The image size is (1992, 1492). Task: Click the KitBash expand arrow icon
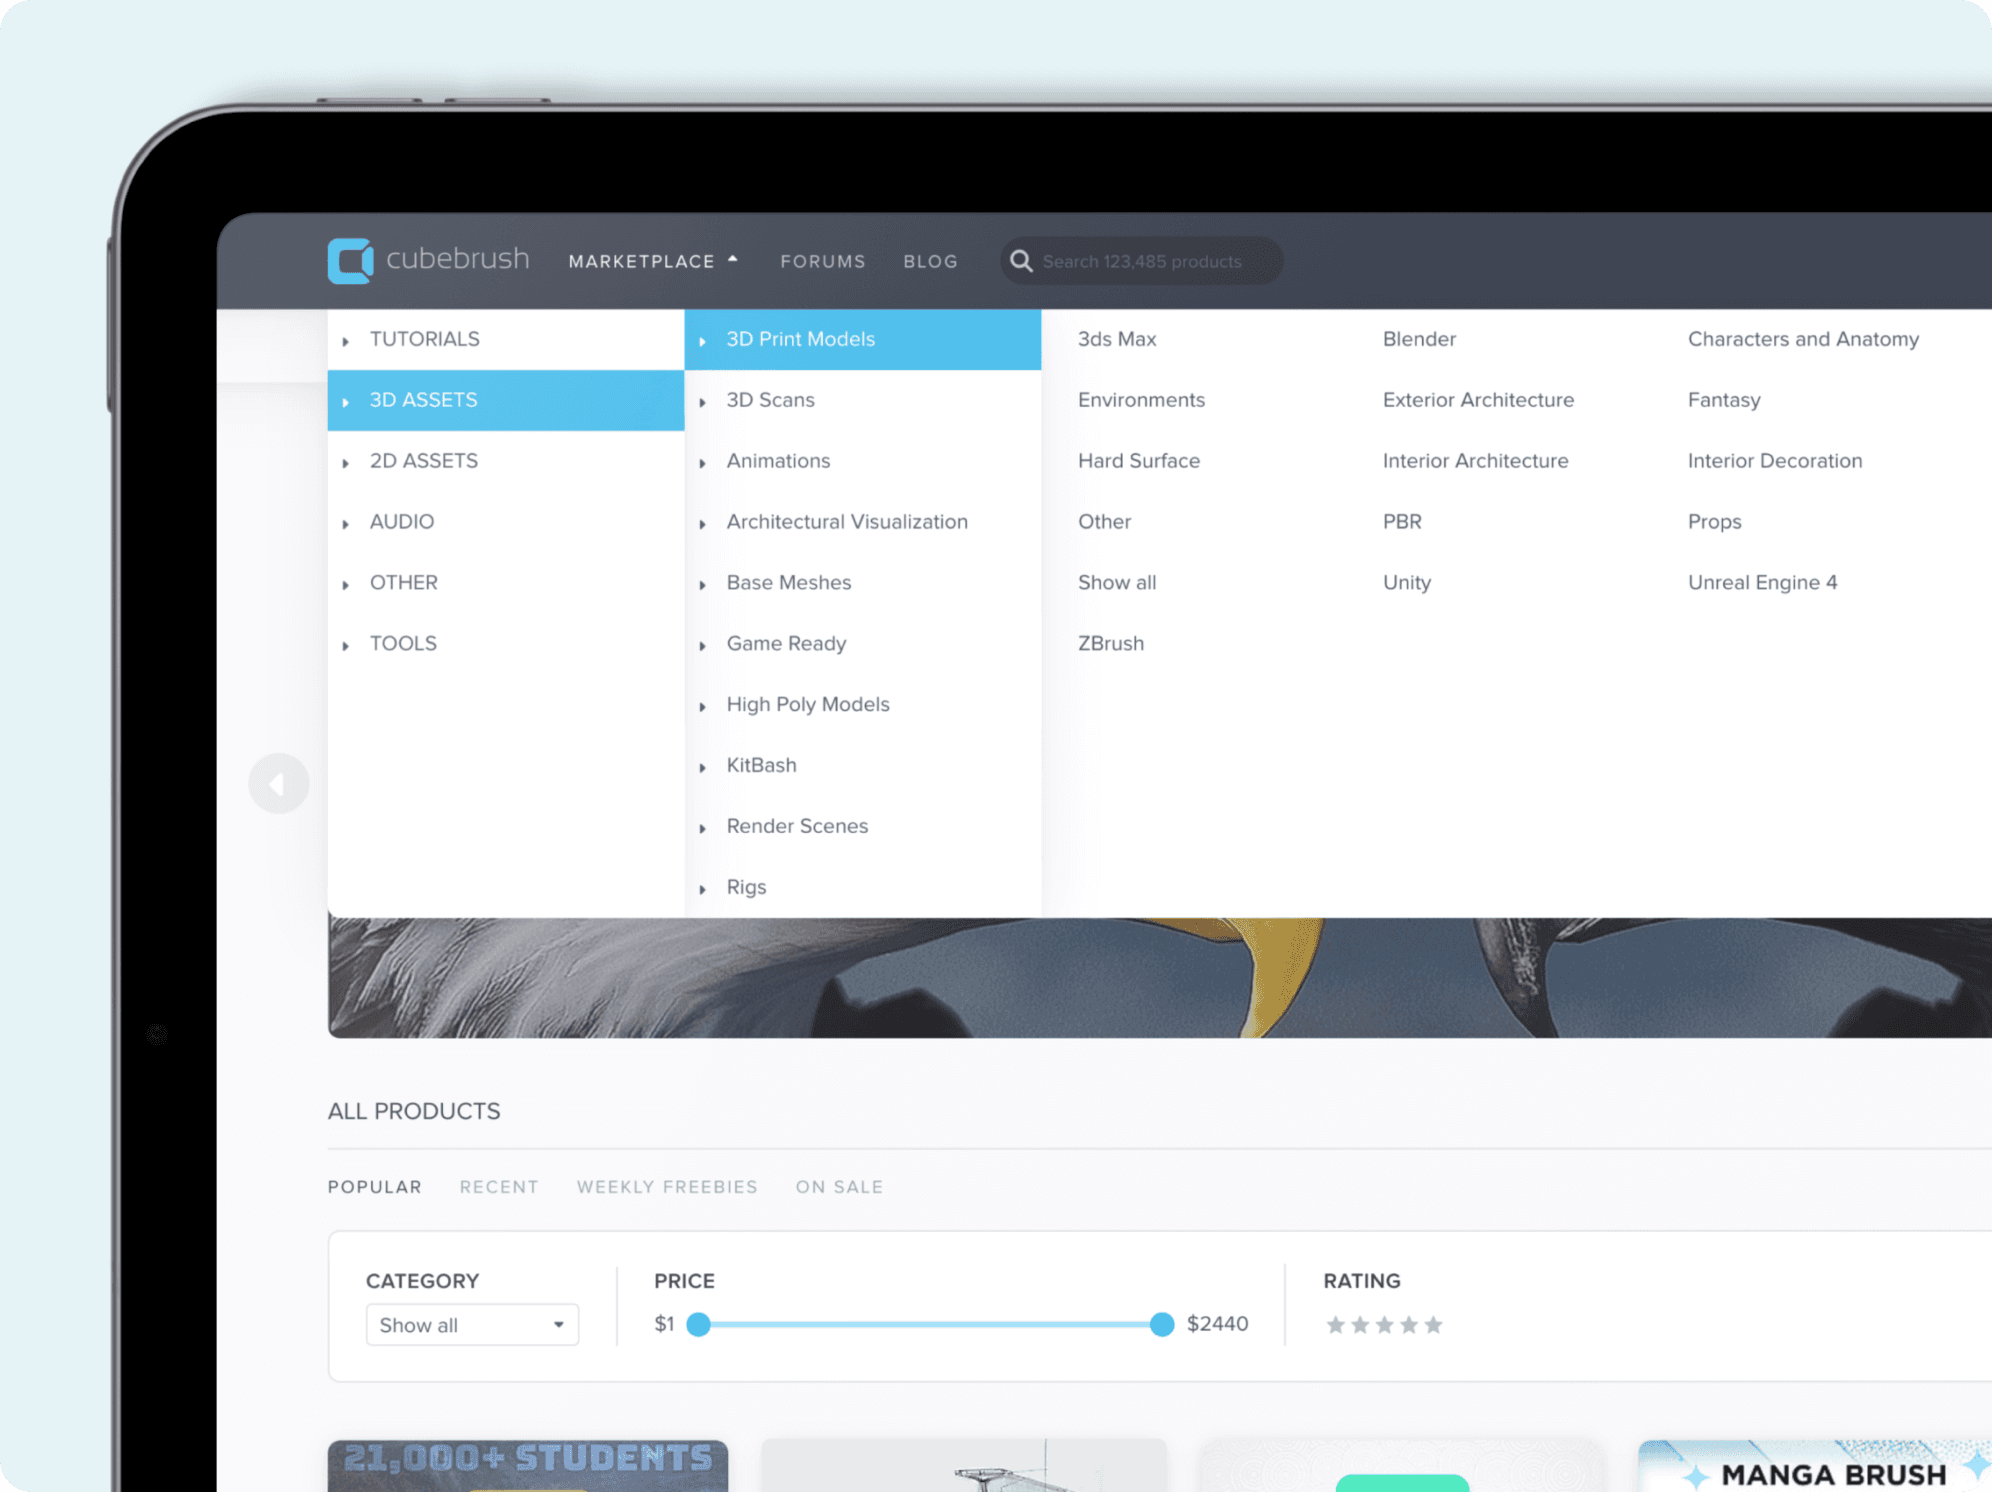pos(707,763)
